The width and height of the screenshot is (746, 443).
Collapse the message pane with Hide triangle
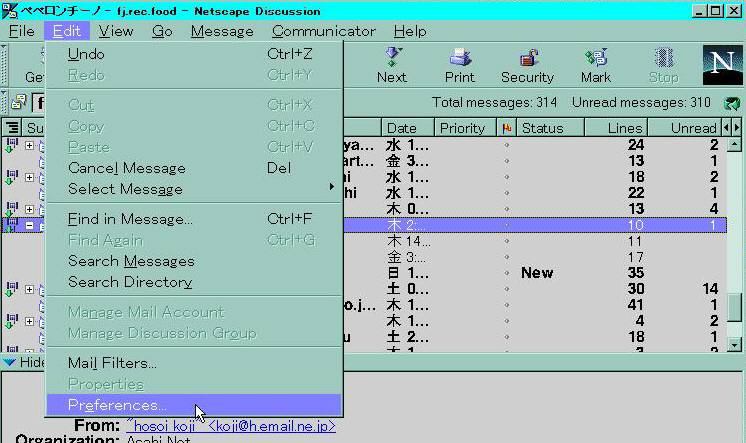(x=9, y=362)
